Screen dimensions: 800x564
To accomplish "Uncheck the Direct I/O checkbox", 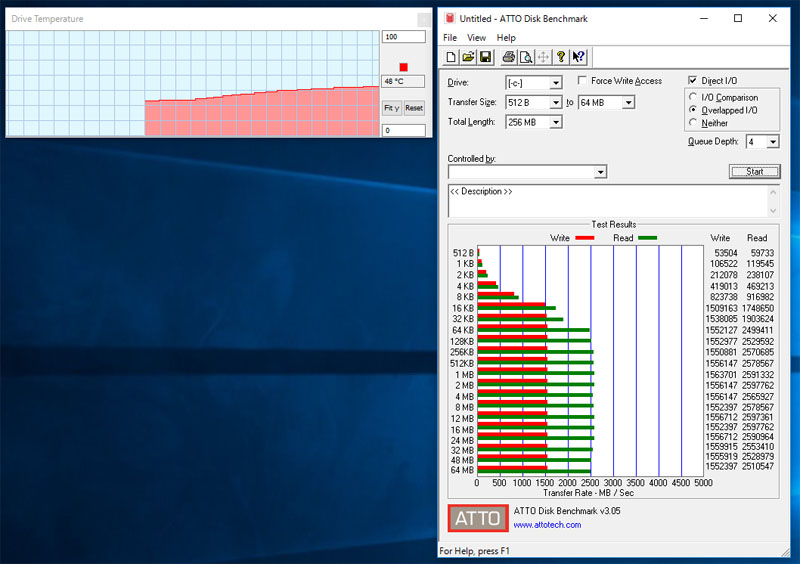I will tap(693, 81).
